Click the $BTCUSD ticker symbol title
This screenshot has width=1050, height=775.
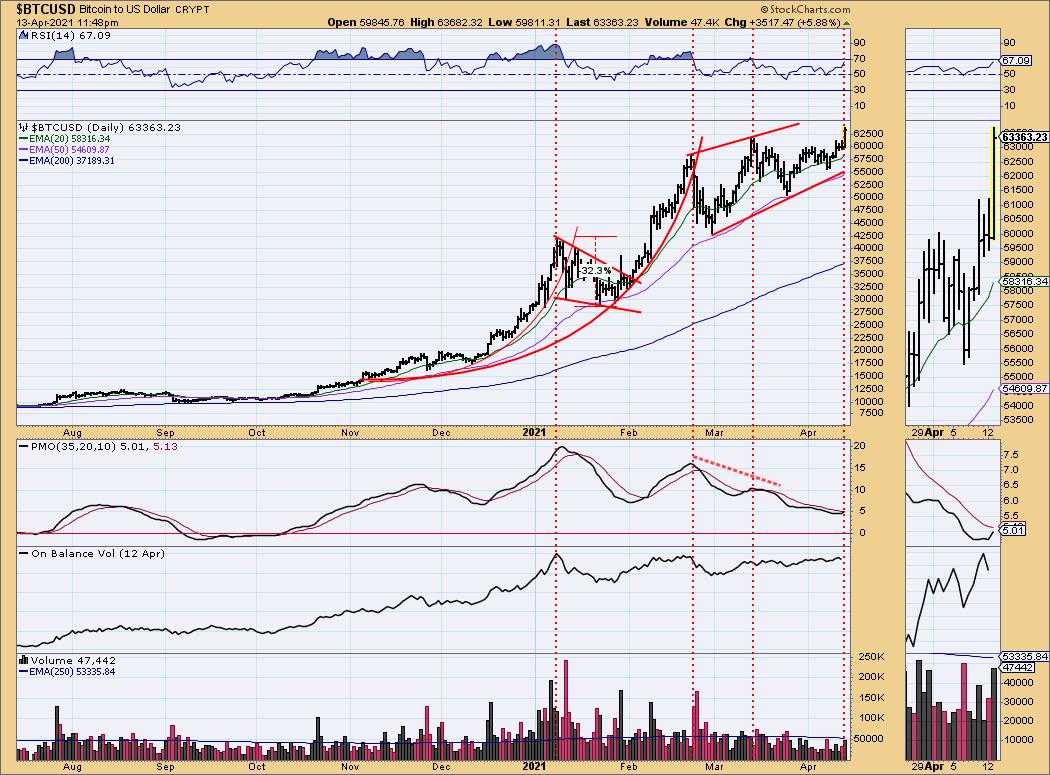coord(46,9)
